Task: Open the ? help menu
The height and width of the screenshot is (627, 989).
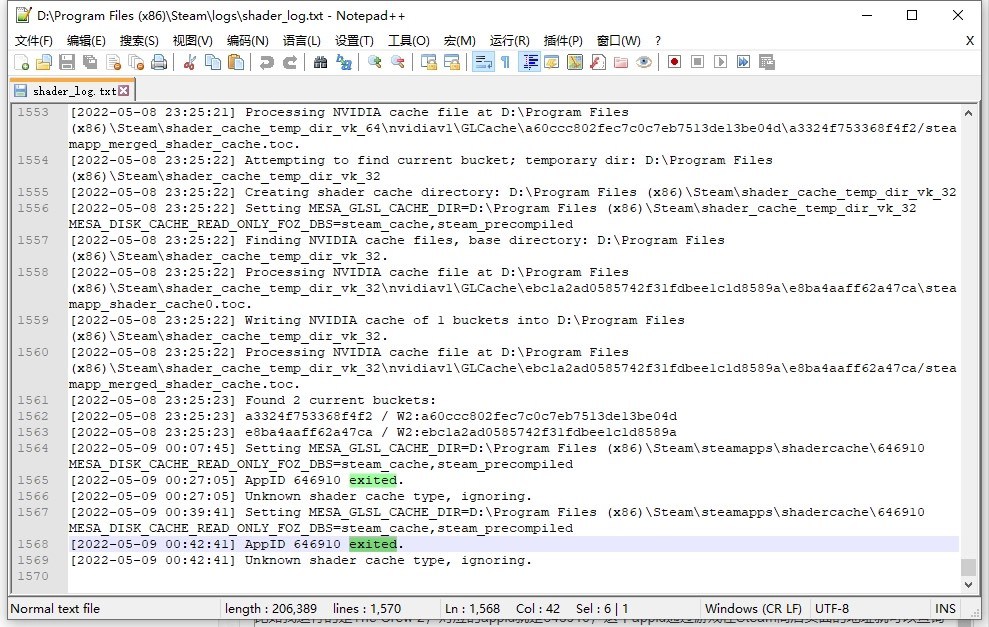Action: tap(658, 40)
